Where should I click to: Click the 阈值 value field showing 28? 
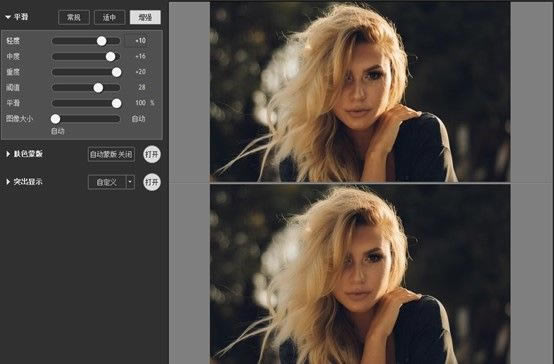[x=140, y=87]
